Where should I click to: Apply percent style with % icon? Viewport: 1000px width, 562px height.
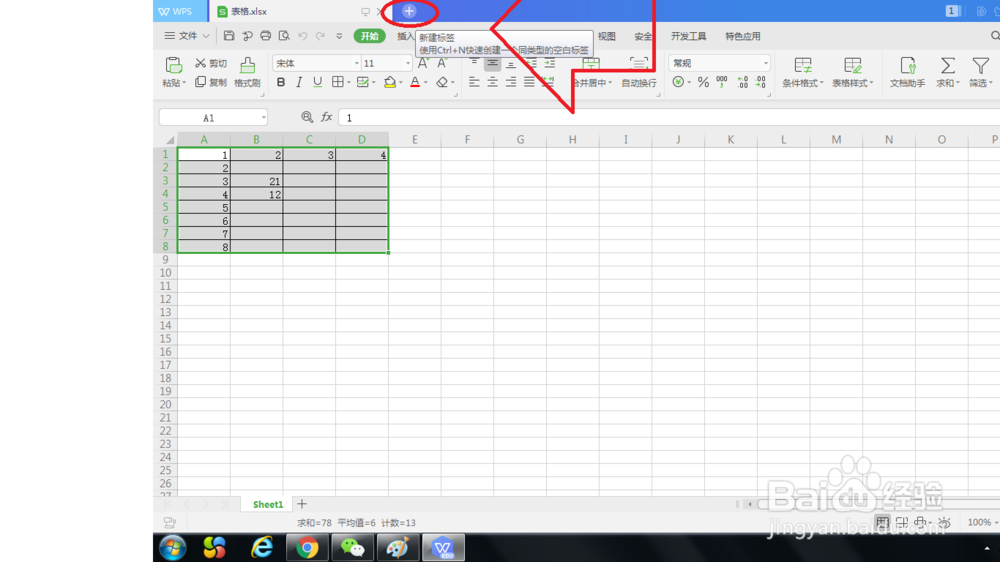pos(703,82)
